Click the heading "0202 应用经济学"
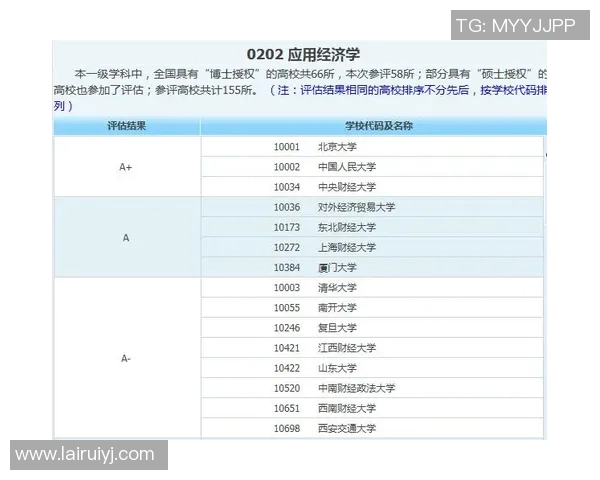 pos(303,54)
